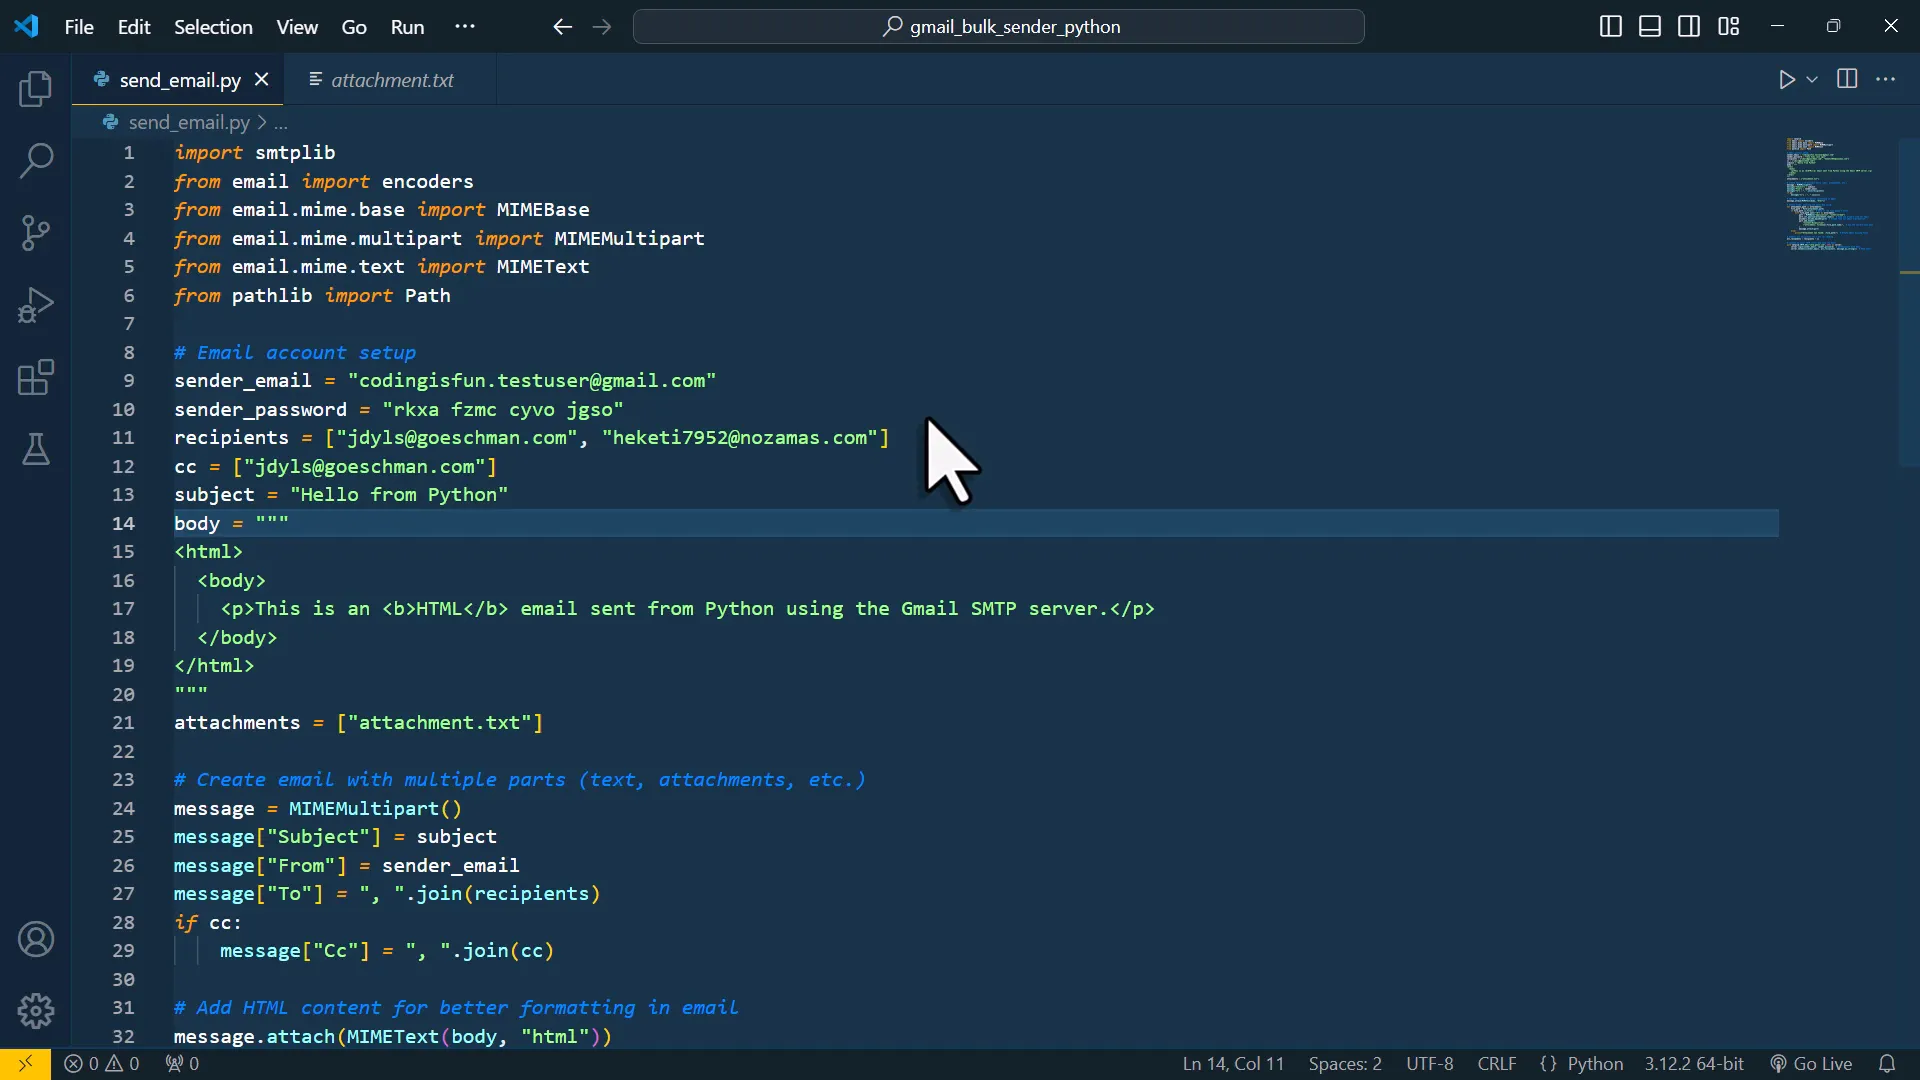This screenshot has height=1080, width=1920.
Task: Expand the hidden menu items ellipsis
Action: (465, 27)
